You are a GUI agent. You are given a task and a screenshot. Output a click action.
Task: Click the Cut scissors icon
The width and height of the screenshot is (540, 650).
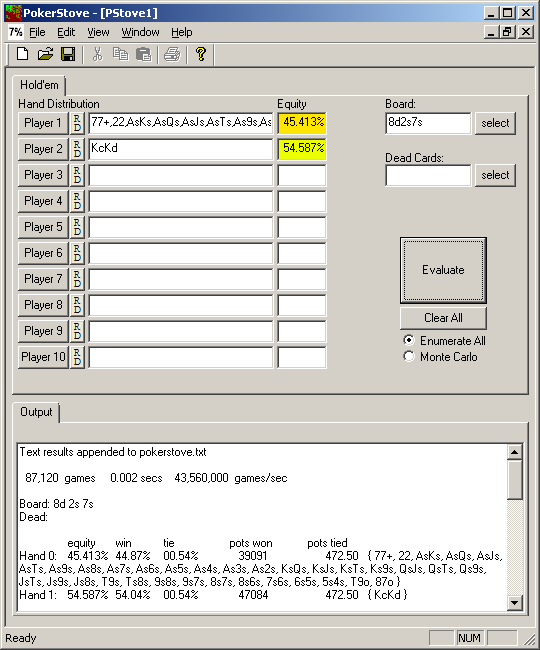pos(97,54)
